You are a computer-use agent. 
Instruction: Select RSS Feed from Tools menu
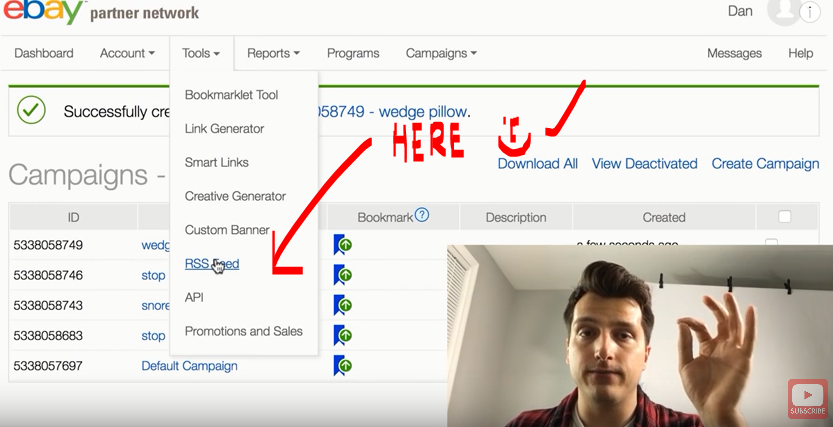tap(212, 264)
